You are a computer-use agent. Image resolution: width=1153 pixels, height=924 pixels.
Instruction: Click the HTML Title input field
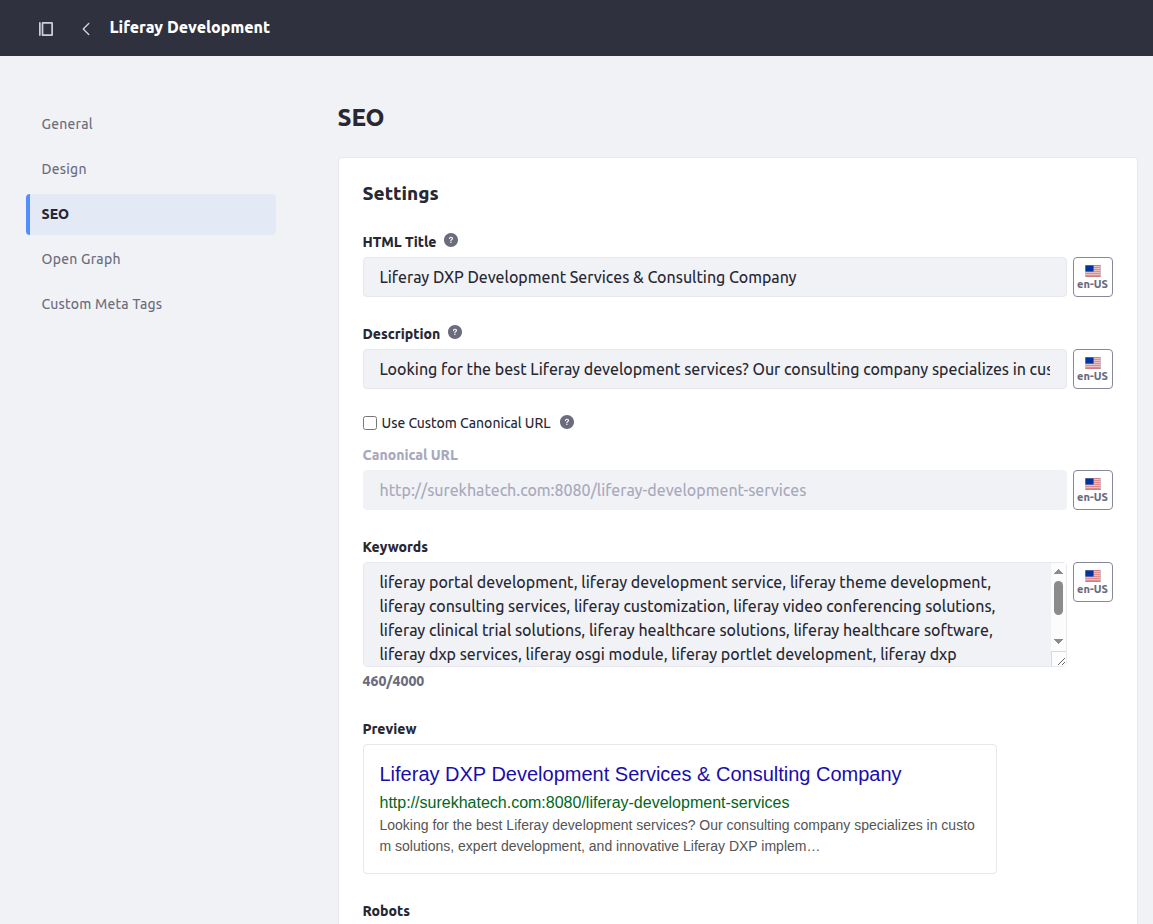[x=715, y=277]
